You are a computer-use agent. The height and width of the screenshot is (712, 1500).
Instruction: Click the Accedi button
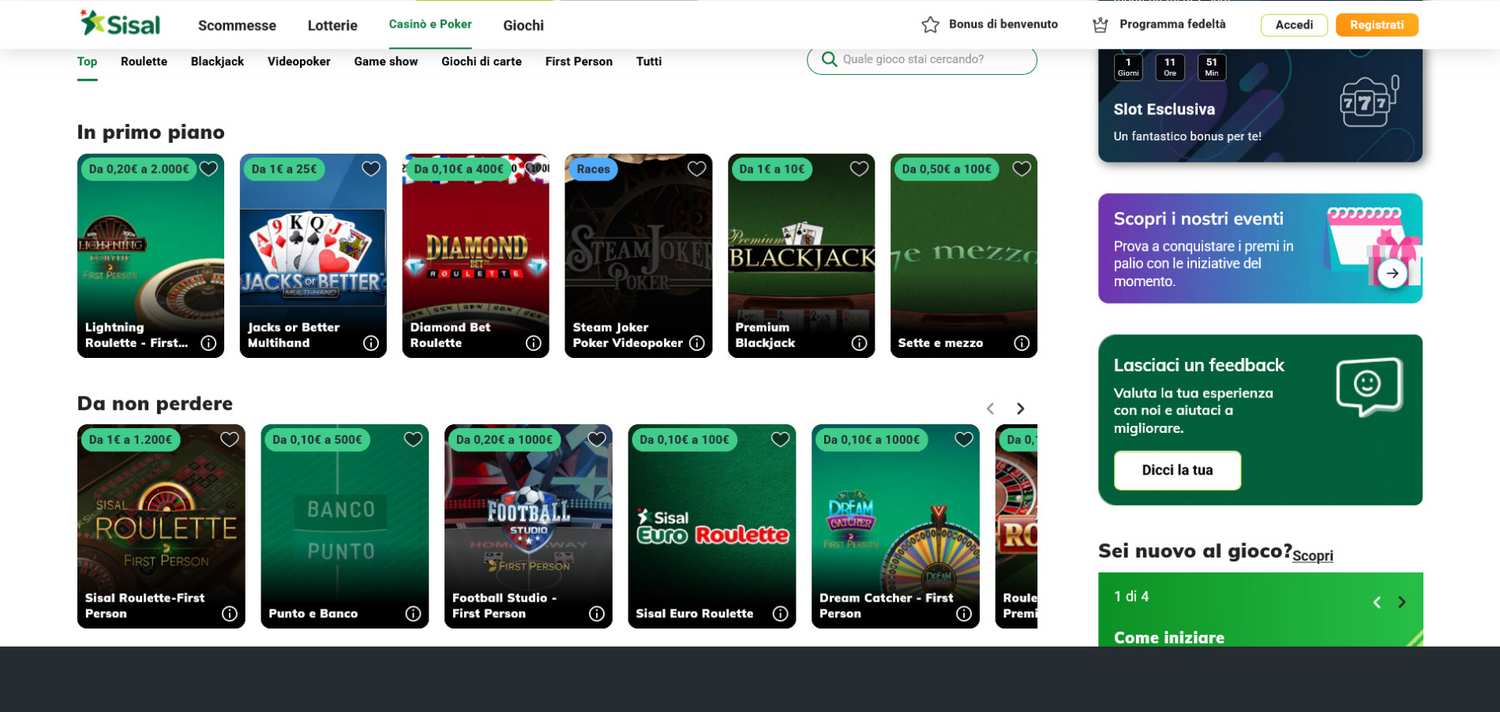coord(1294,25)
